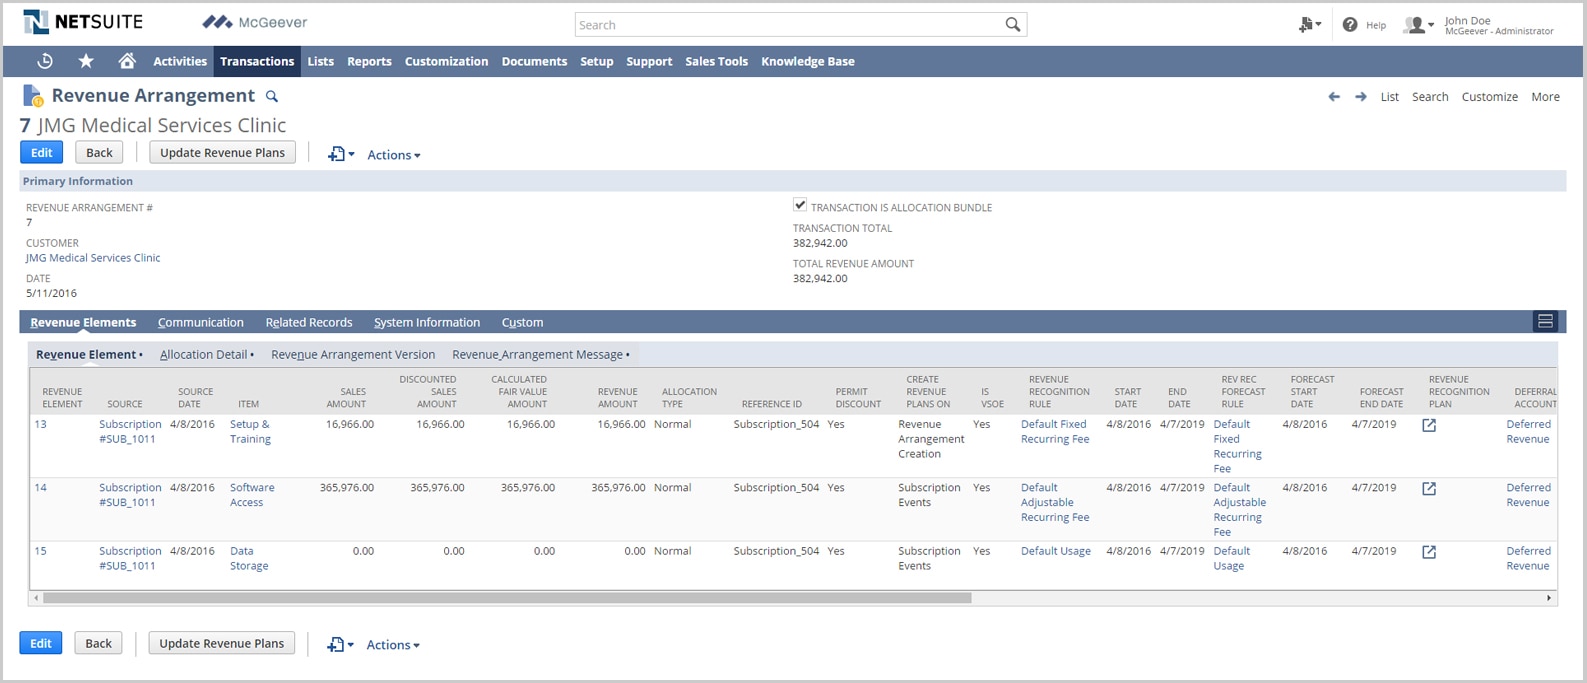Open the Transactions menu

point(257,61)
